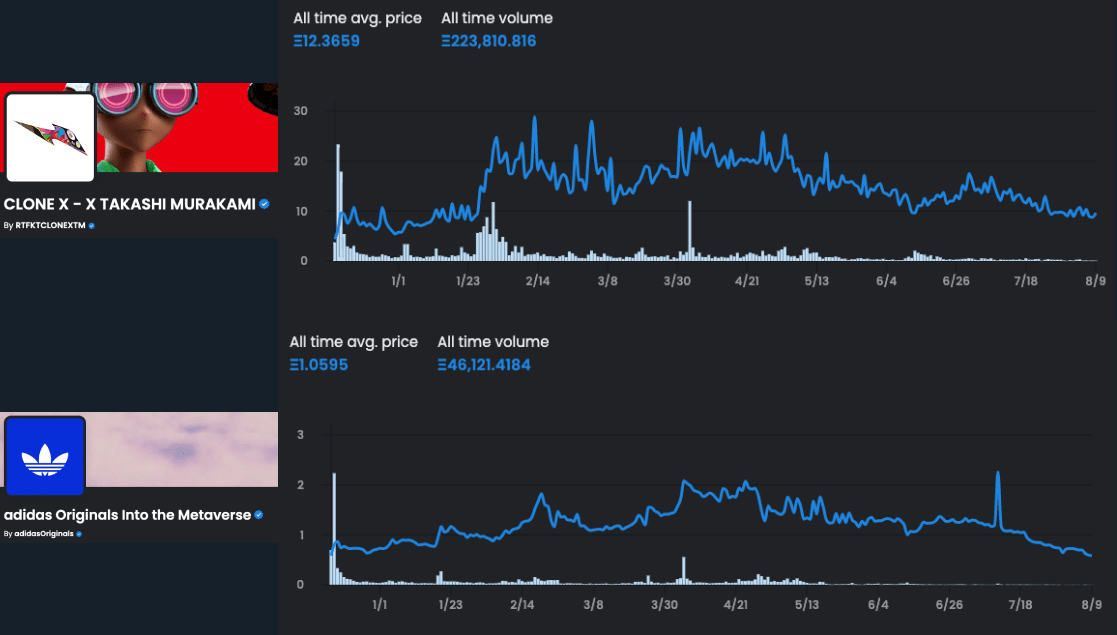Click the Clone X collection logo avatar
The width and height of the screenshot is (1117, 635).
click(50, 137)
